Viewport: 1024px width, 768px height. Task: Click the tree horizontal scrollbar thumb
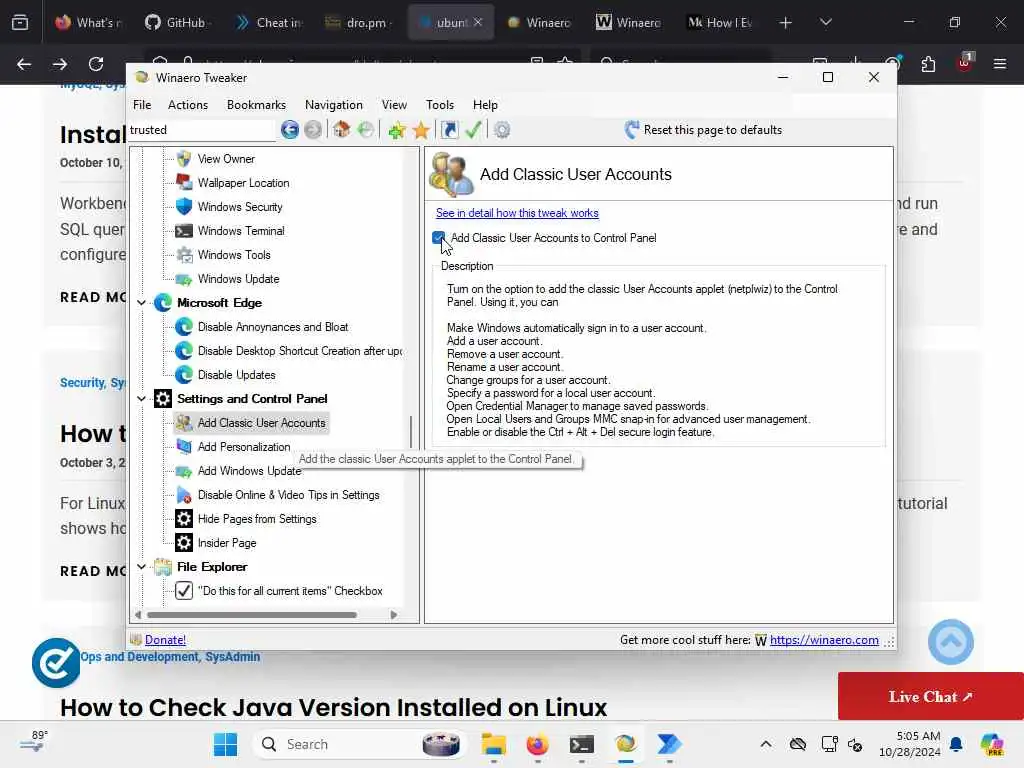pos(252,615)
